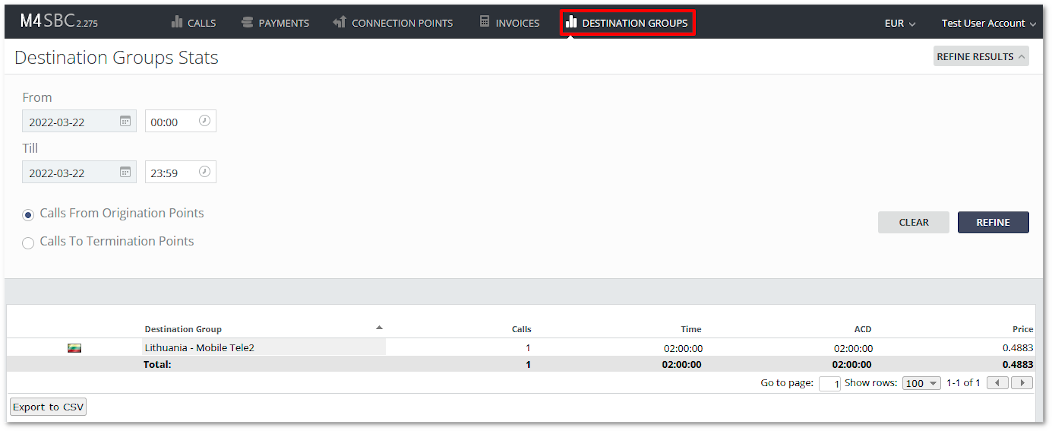Open the Calls tab

pos(193,23)
